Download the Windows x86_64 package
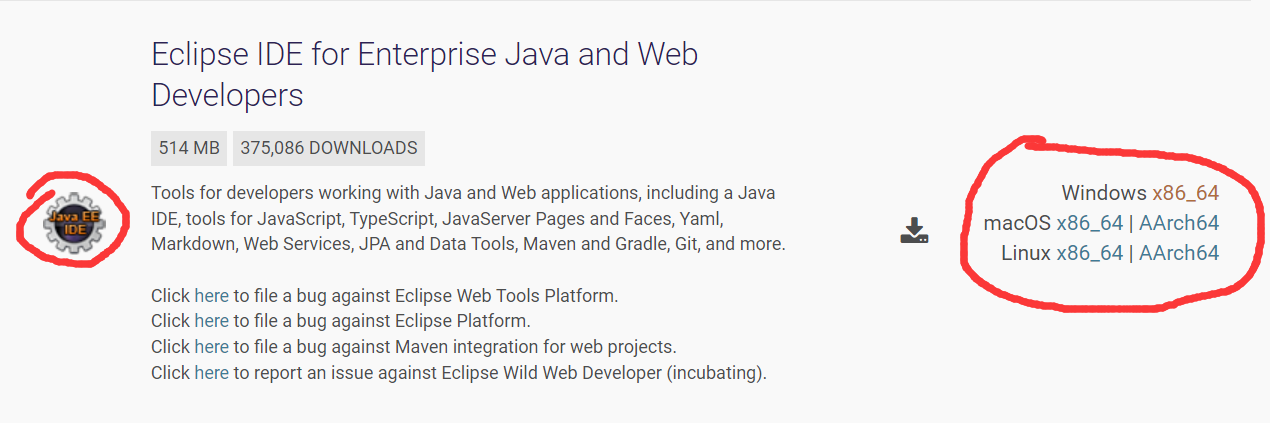This screenshot has height=423, width=1270. point(1185,193)
